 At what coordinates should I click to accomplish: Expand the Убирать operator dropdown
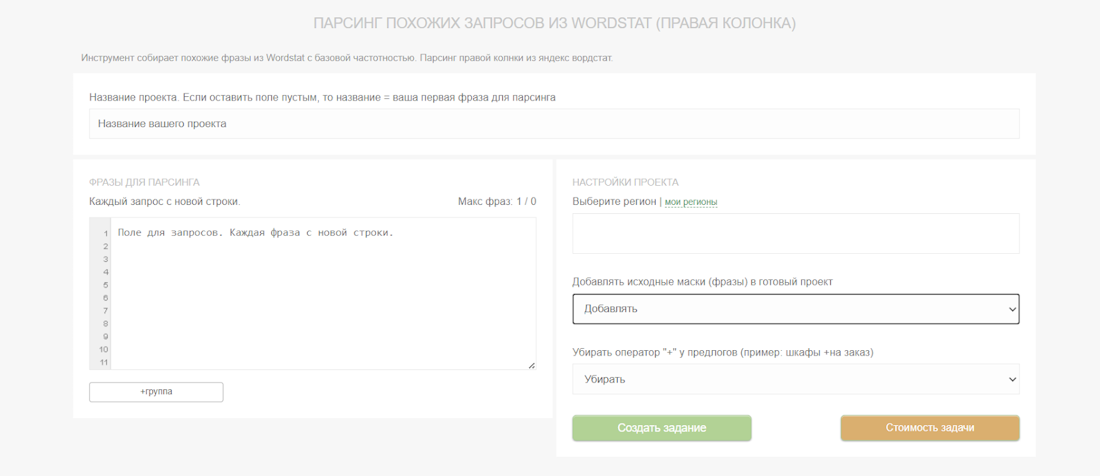tap(795, 379)
